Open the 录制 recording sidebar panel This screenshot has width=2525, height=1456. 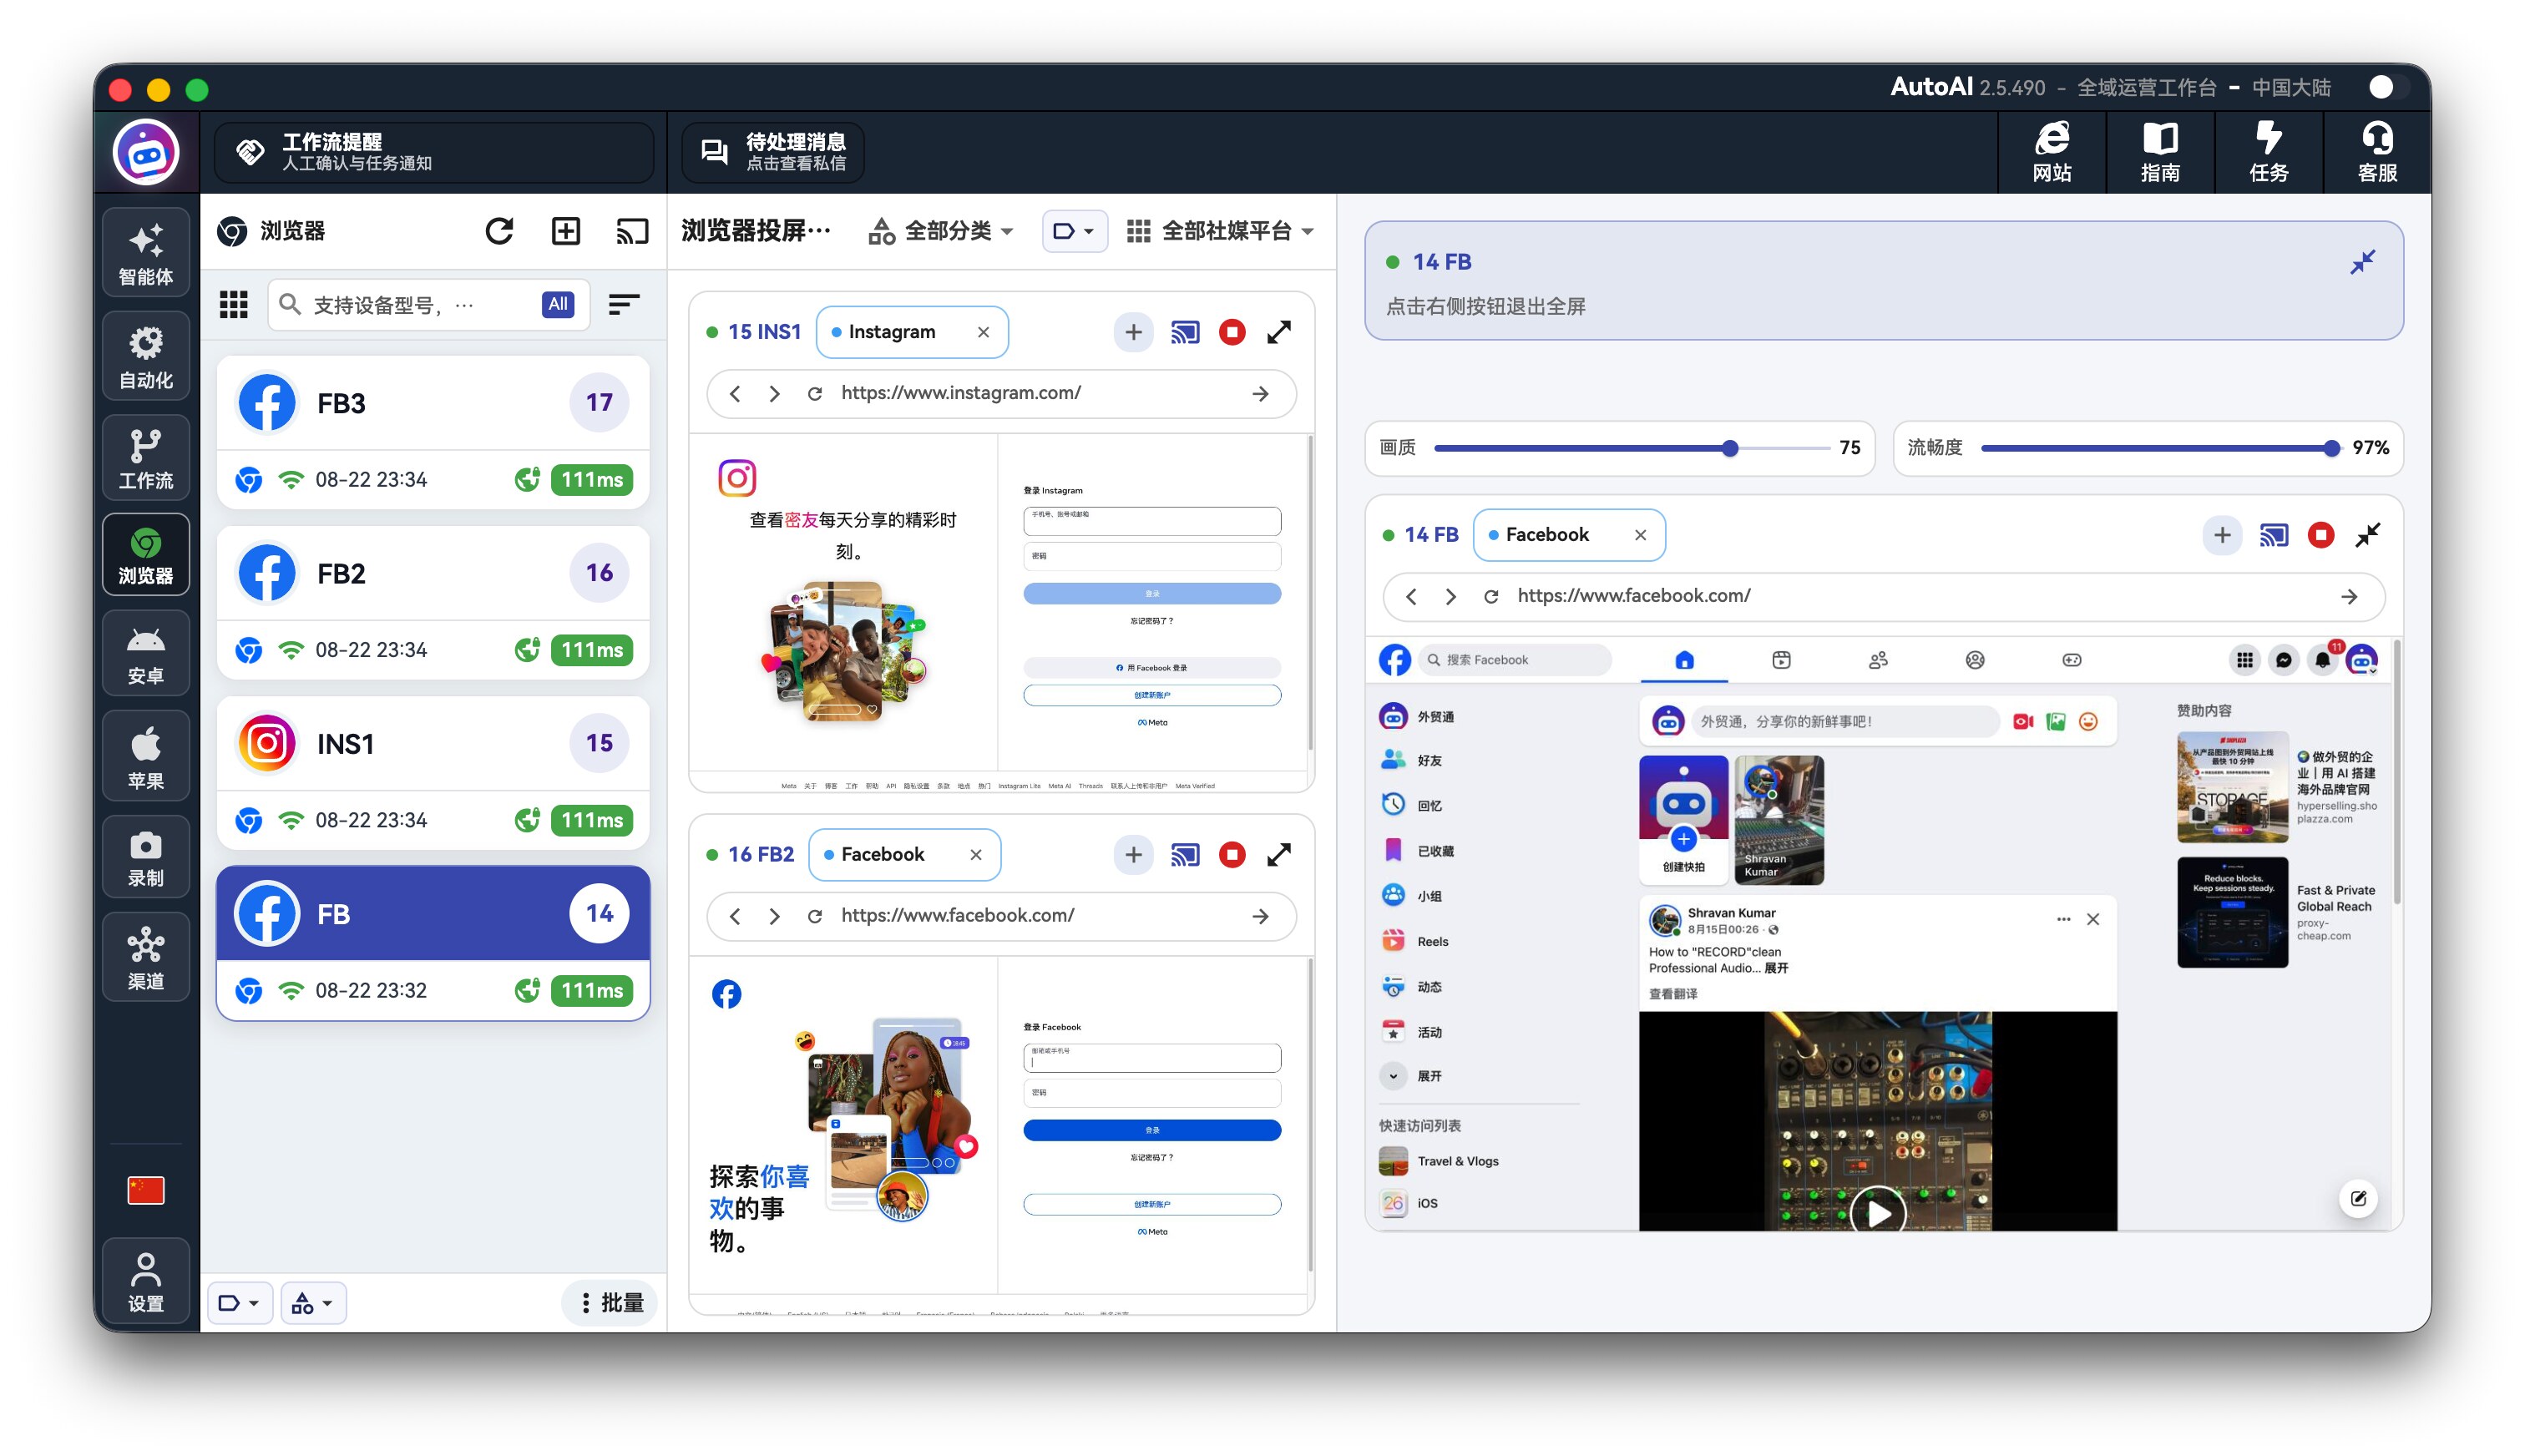[146, 858]
